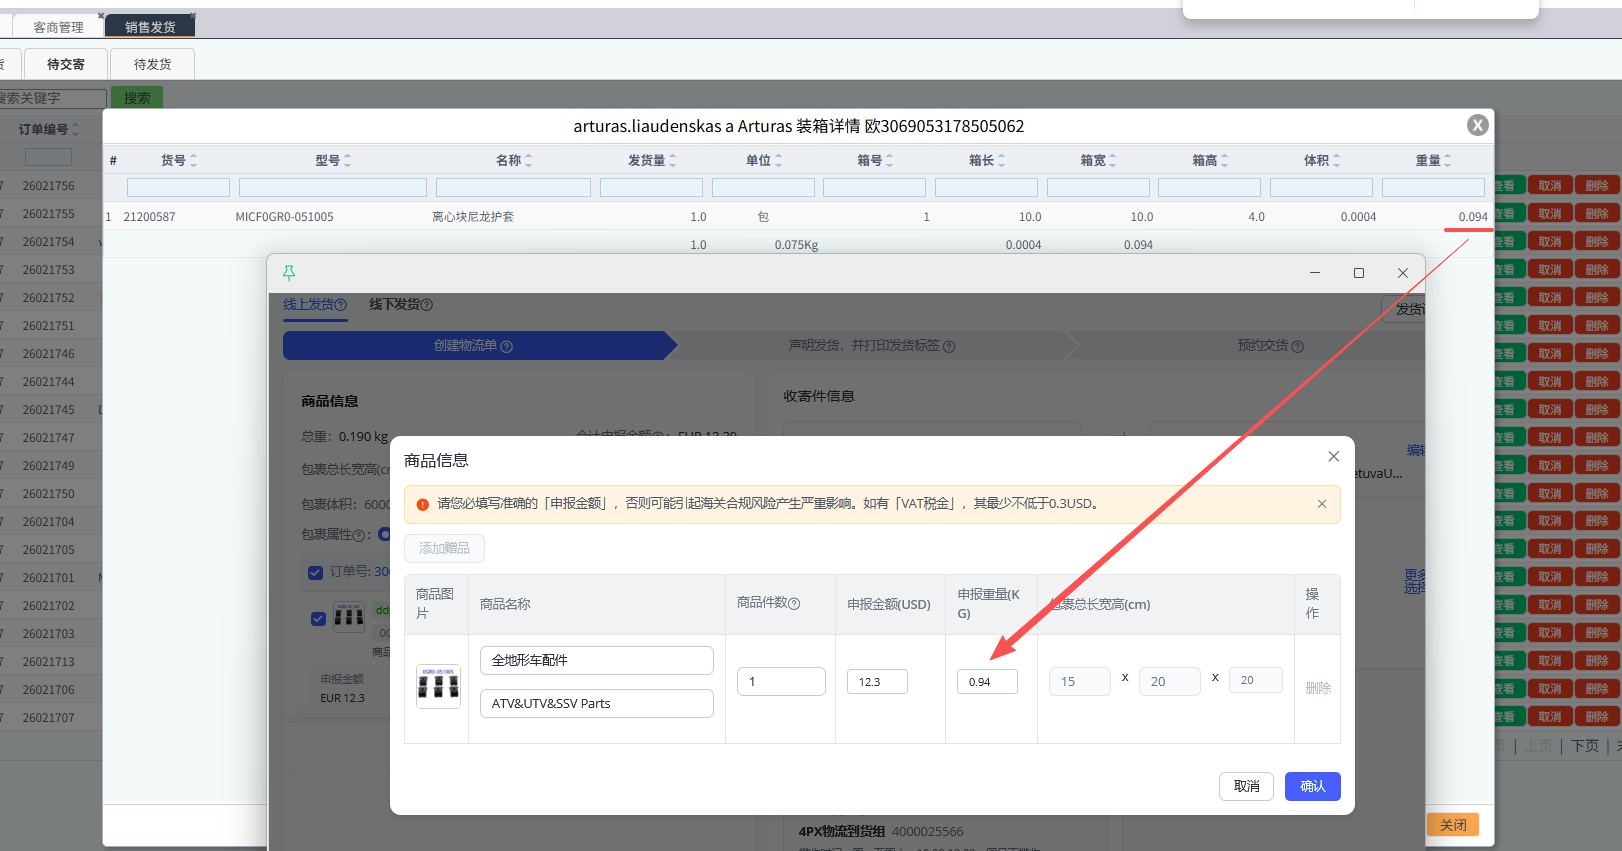Click the 申报重量 input showing 0.94
This screenshot has width=1622, height=851.
tap(986, 682)
